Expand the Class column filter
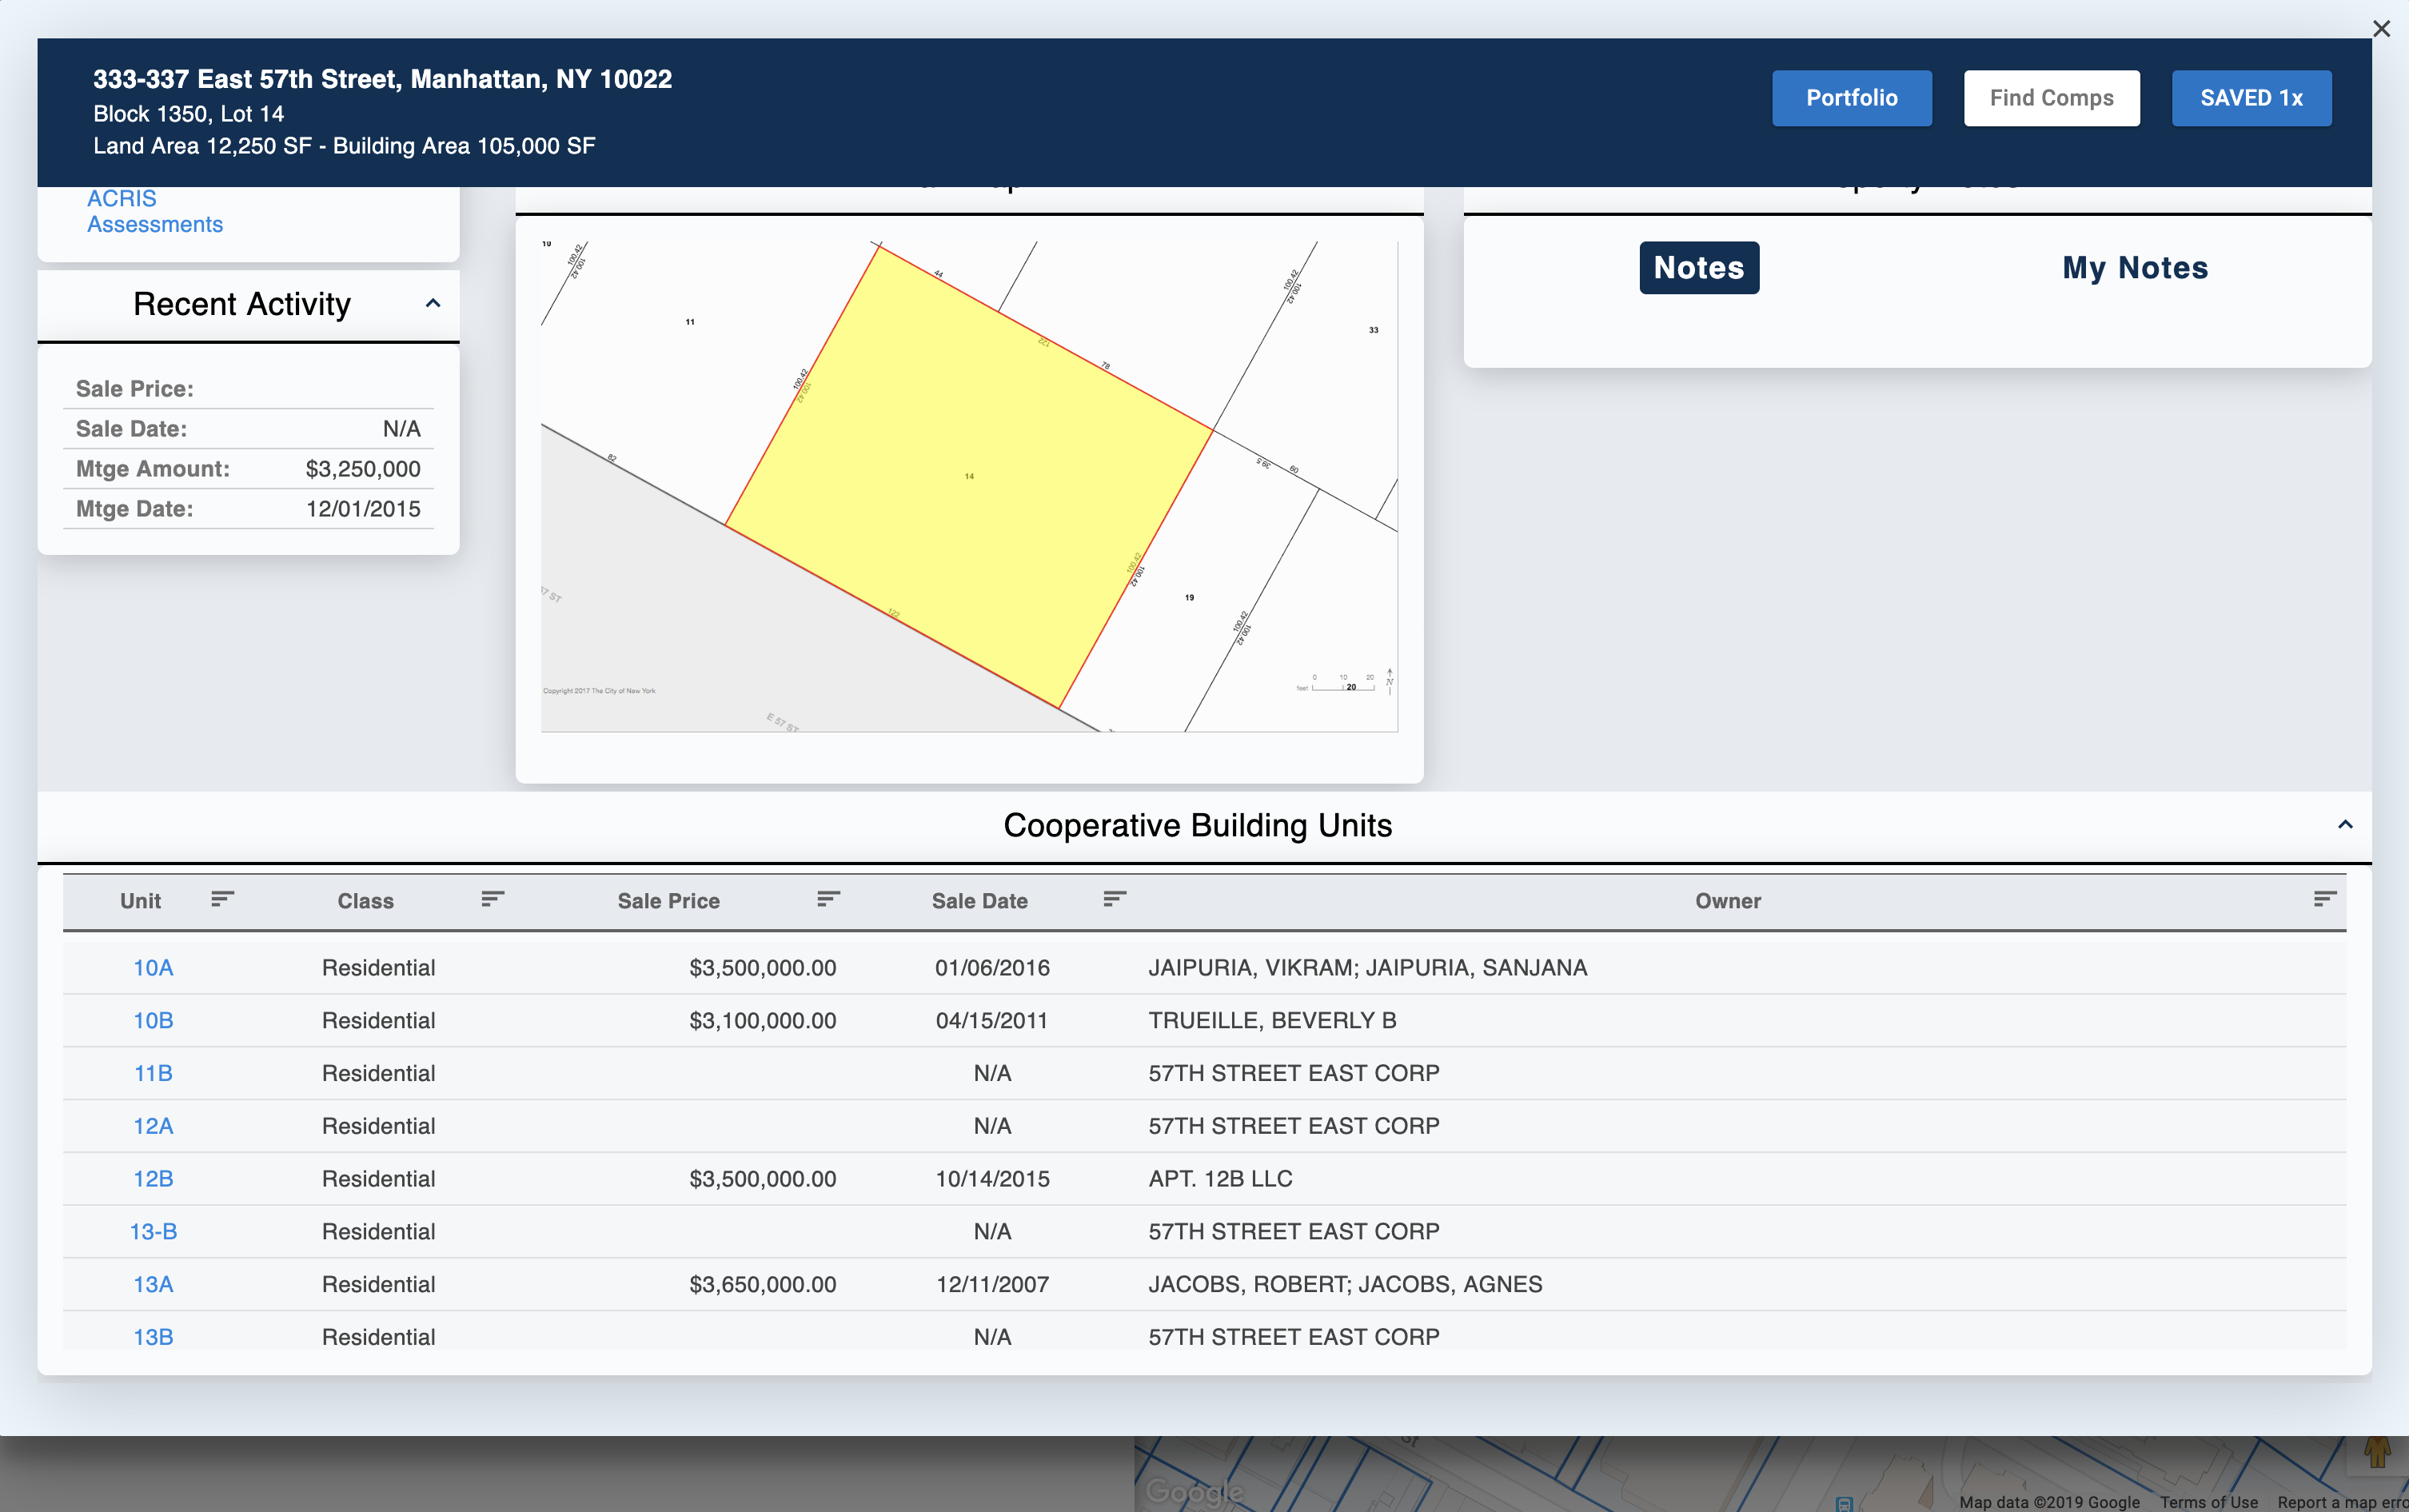This screenshot has width=2409, height=1512. [x=493, y=900]
